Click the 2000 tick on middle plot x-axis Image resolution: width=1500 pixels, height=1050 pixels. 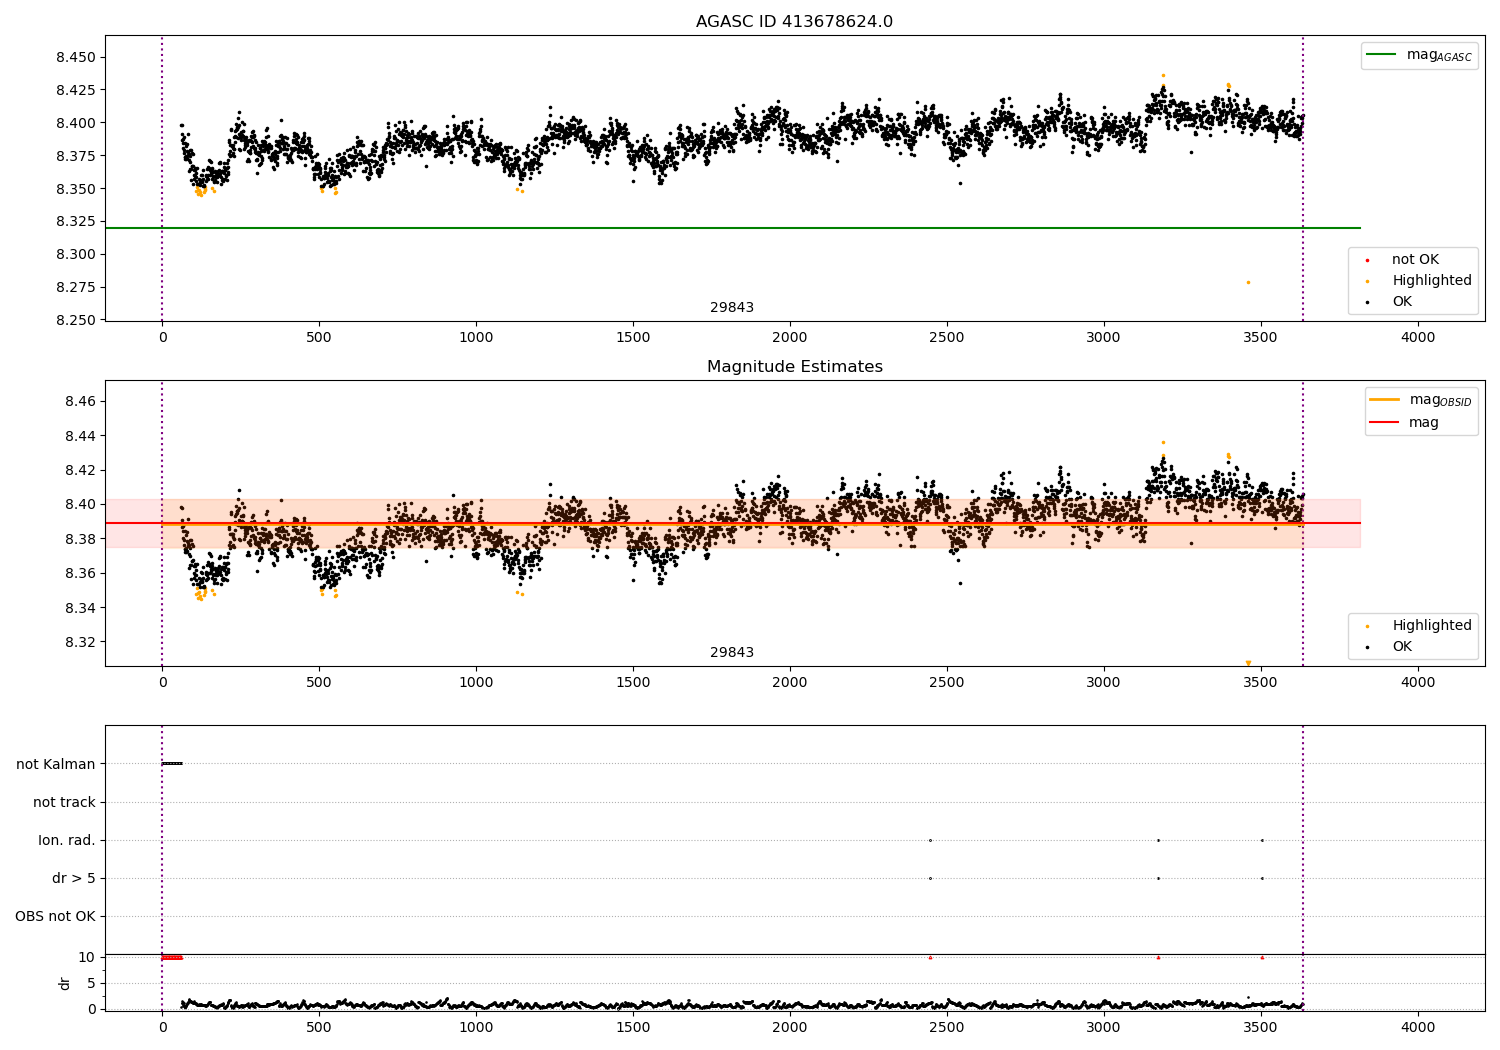pyautogui.click(x=790, y=682)
